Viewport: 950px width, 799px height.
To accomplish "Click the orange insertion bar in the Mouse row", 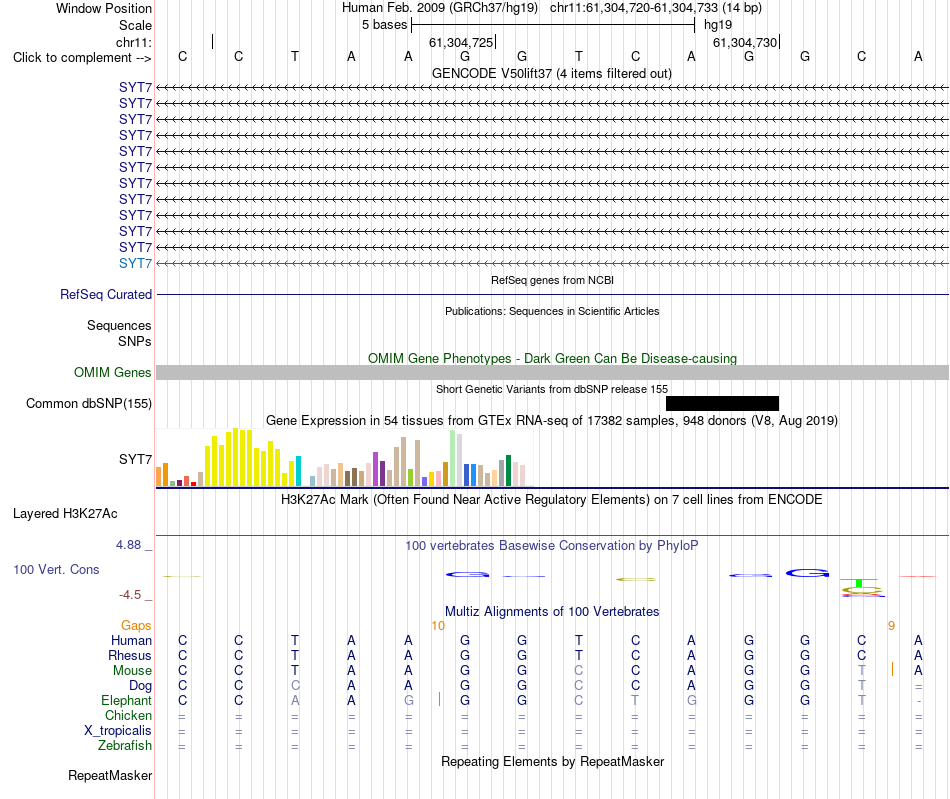I will point(892,669).
